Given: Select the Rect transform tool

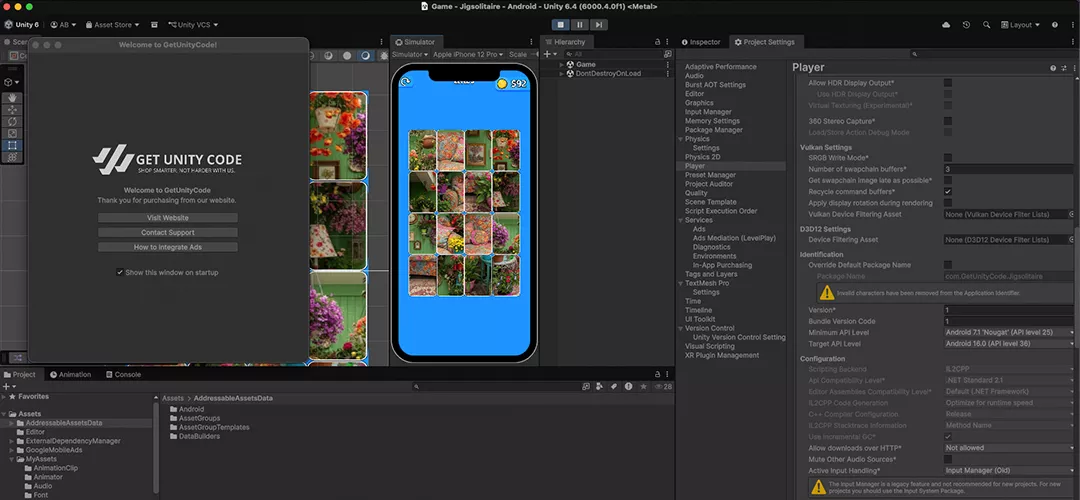Looking at the screenshot, I should click(12, 146).
